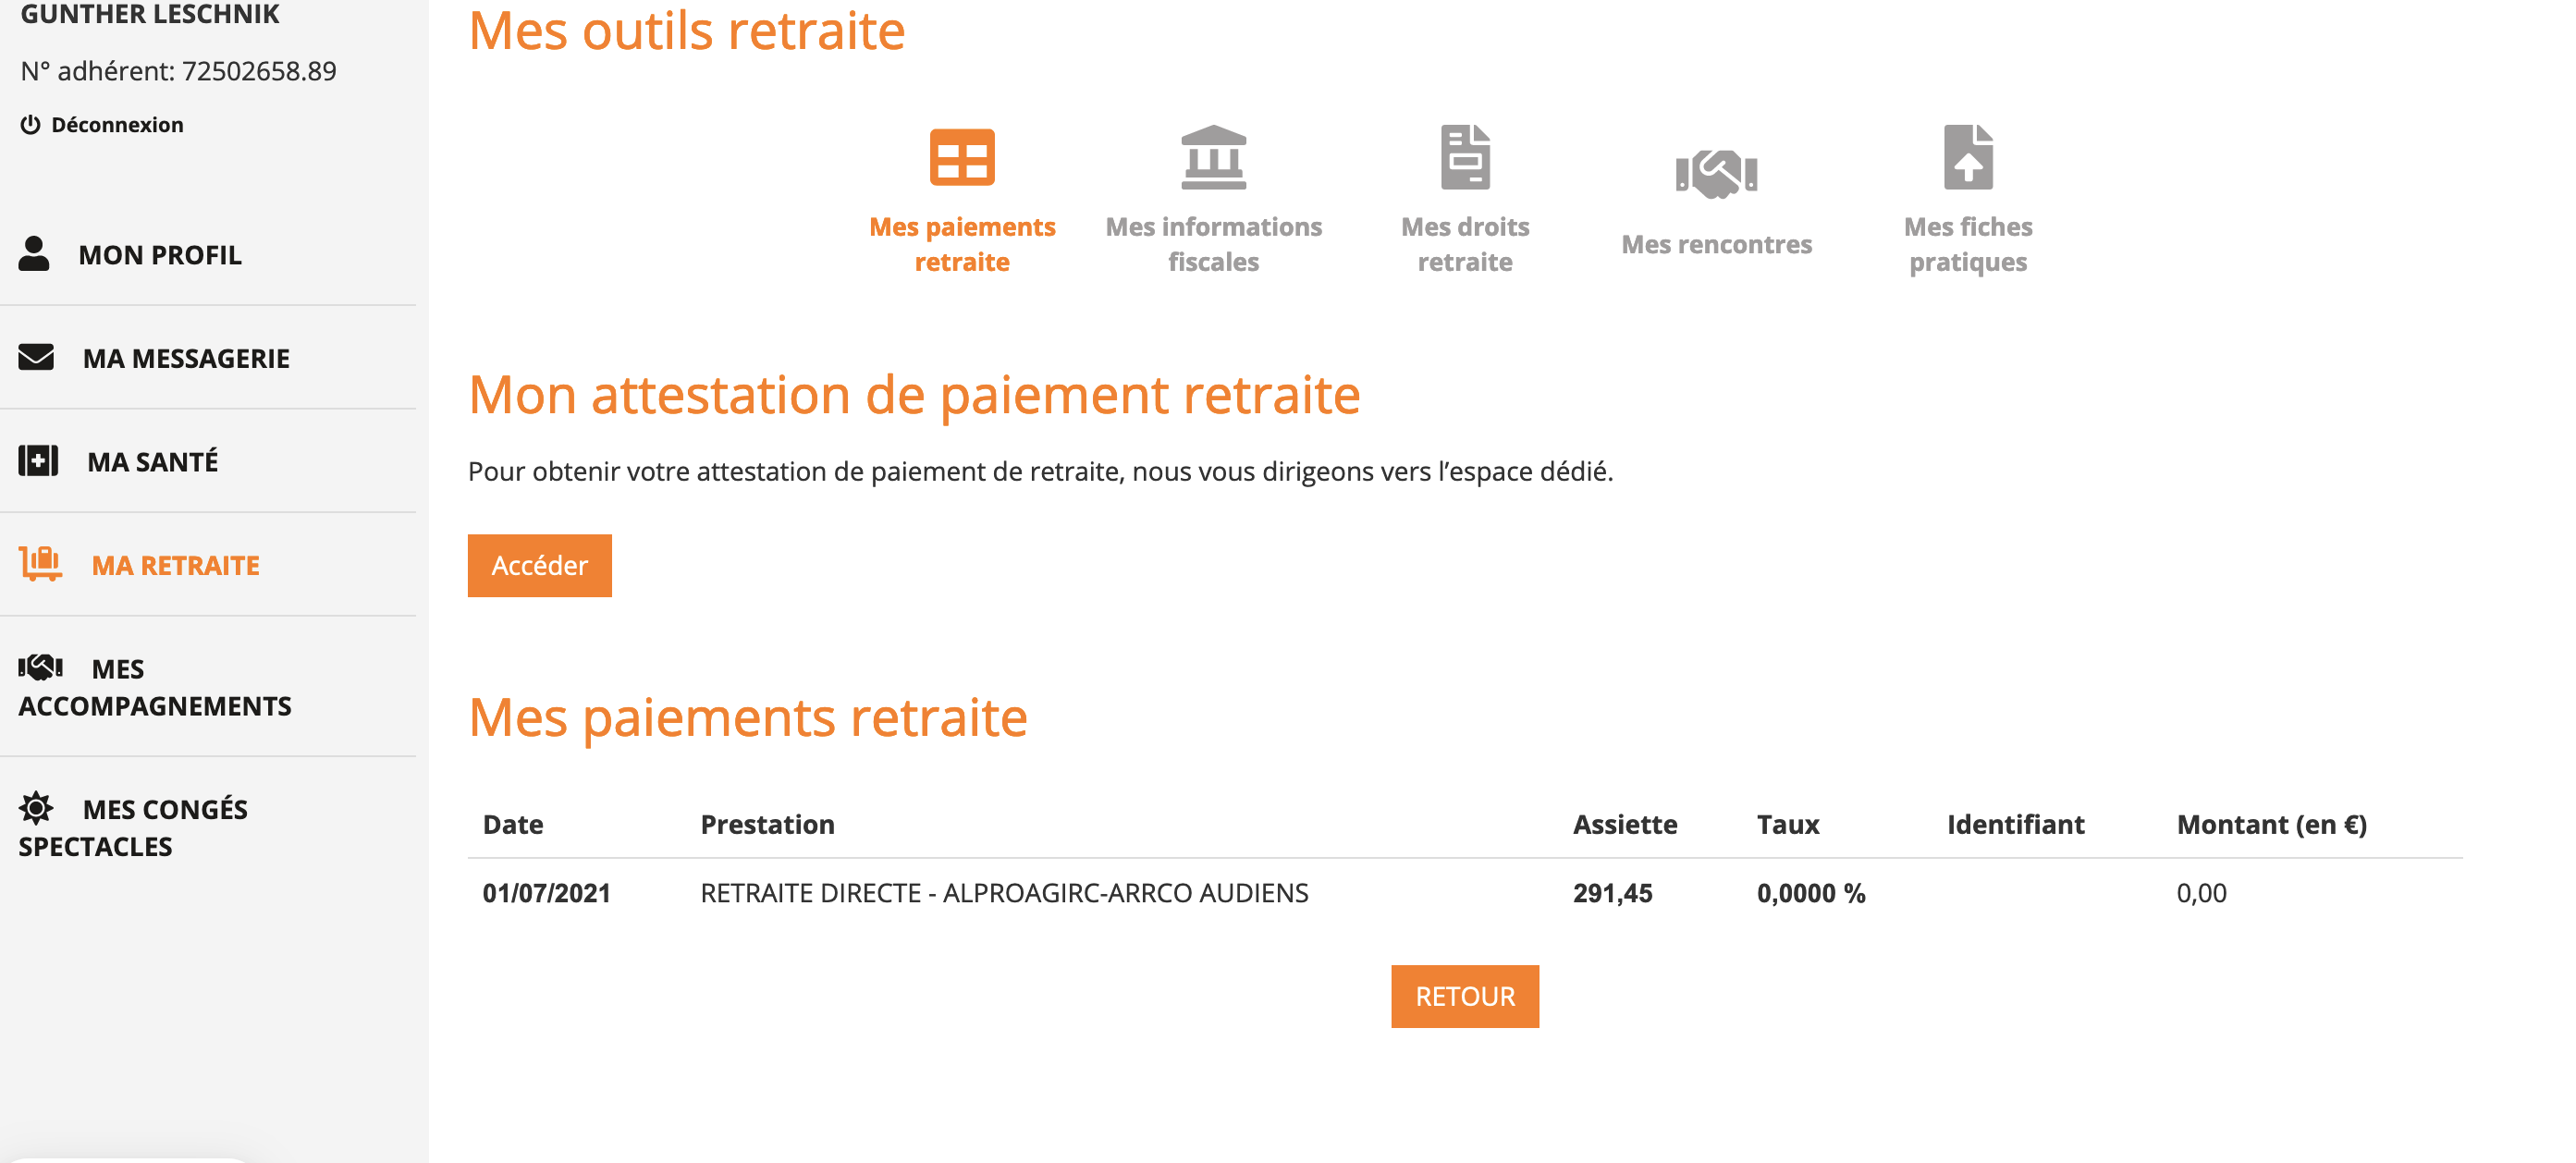Open MES ACCOMPAGNEMENTS in the sidebar
The width and height of the screenshot is (2576, 1163).
tap(155, 688)
